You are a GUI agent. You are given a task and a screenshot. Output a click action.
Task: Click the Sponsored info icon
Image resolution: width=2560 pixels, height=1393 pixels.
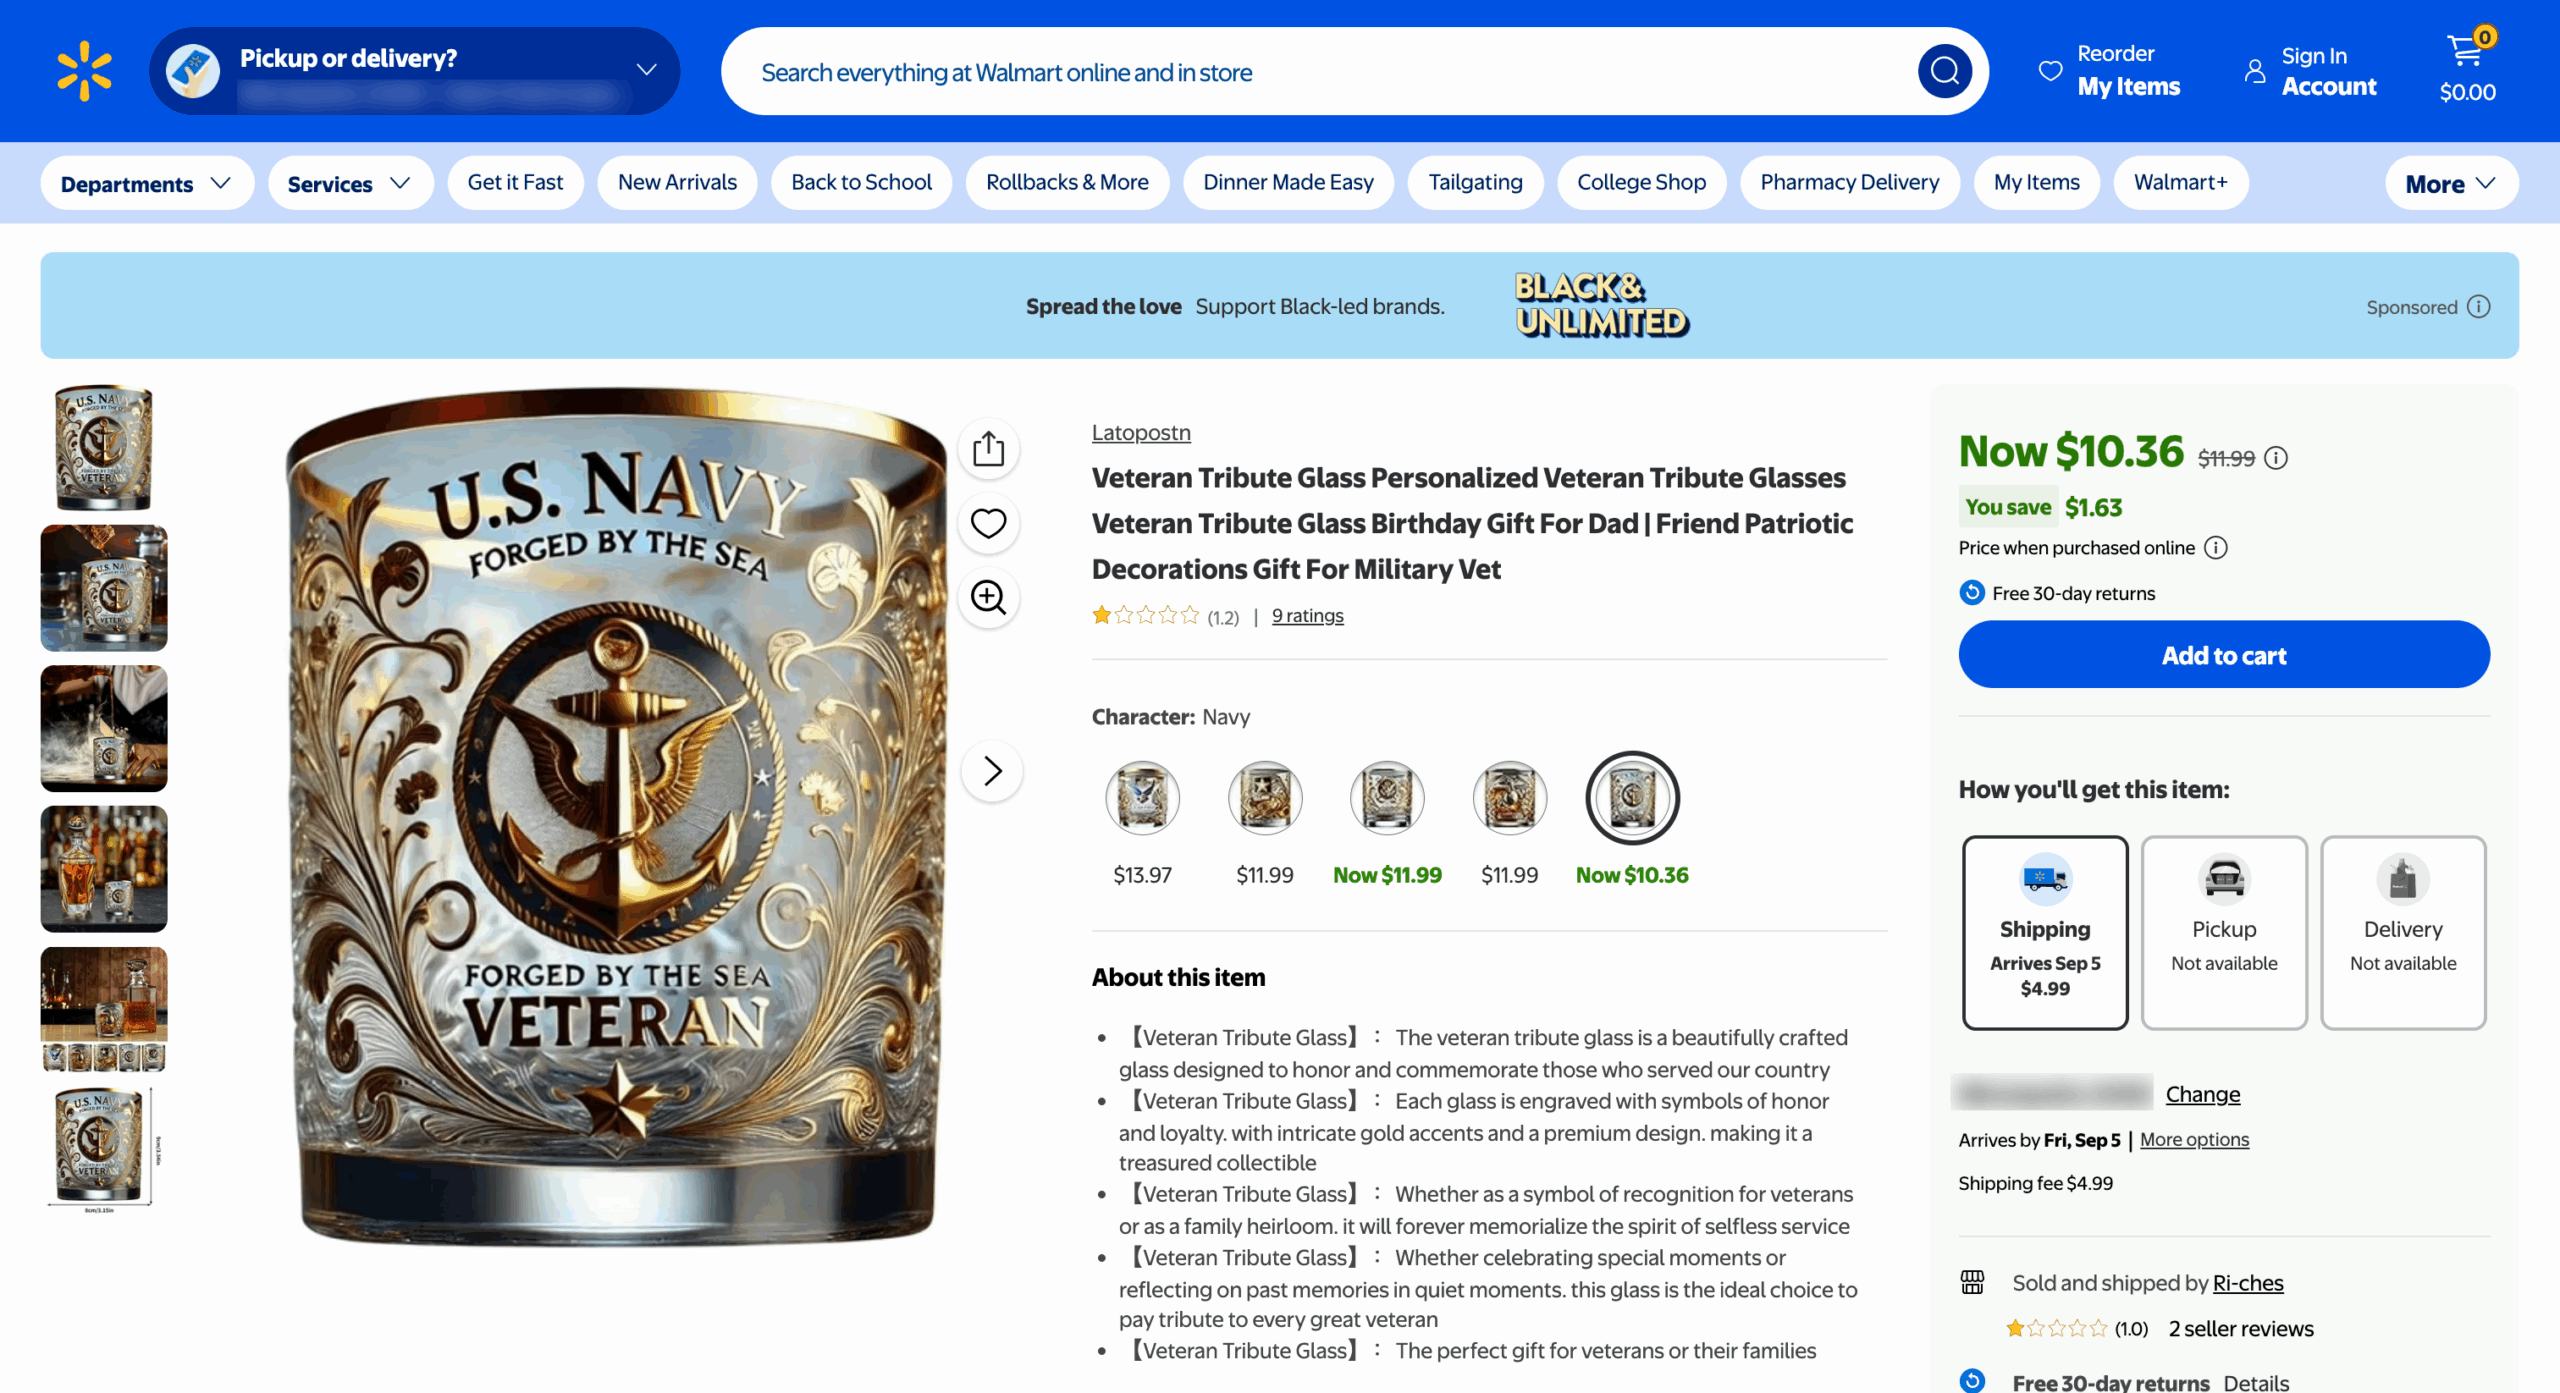(2478, 307)
